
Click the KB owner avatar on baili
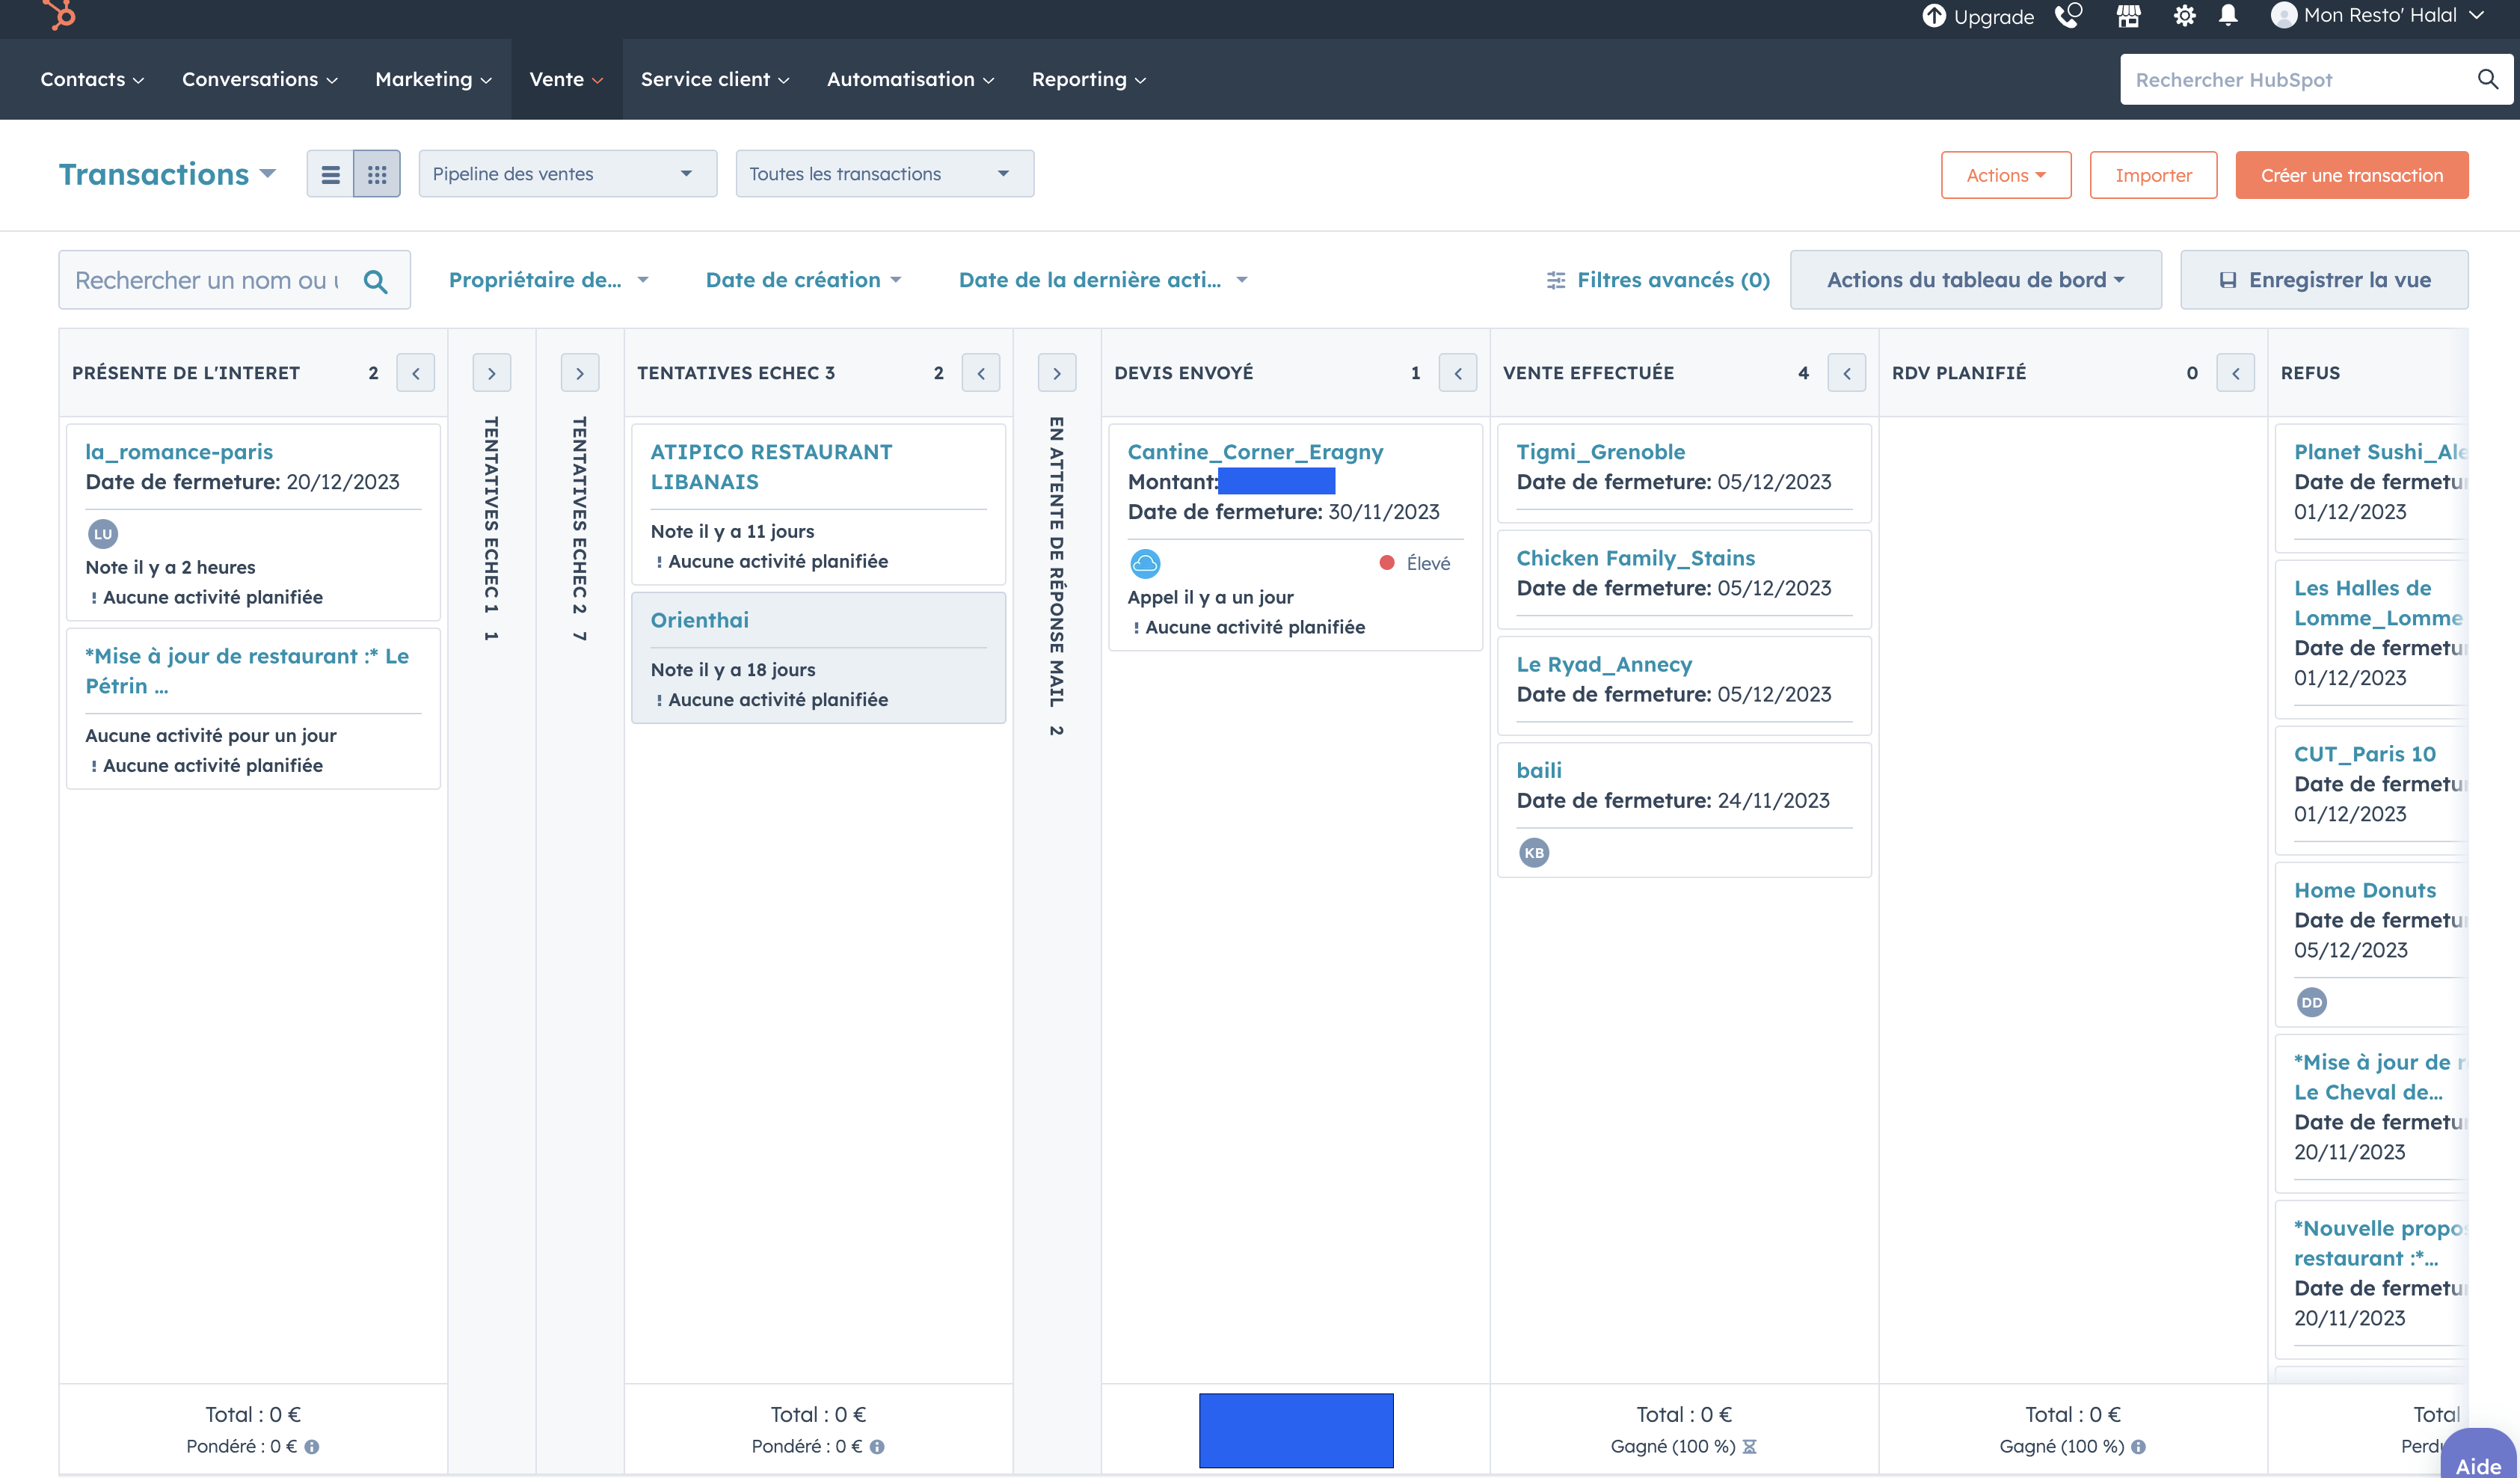pos(1534,852)
